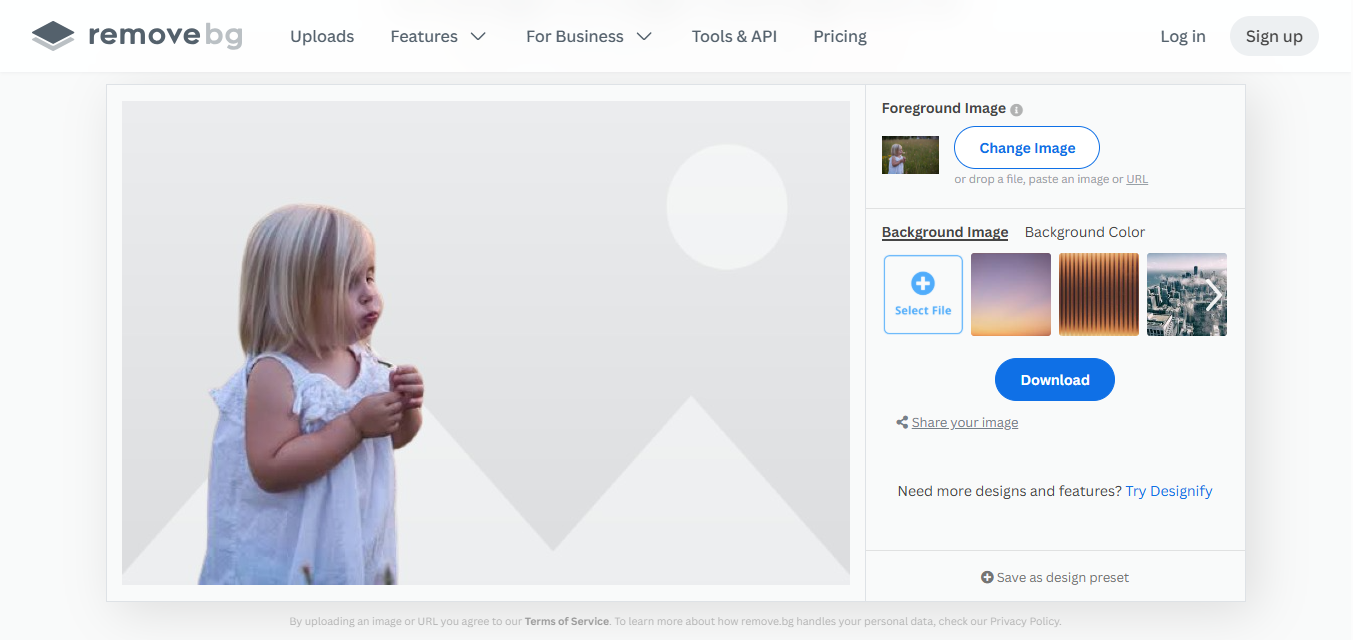Click the Sign up button
Screen dimensions: 1353x640
1274,37
